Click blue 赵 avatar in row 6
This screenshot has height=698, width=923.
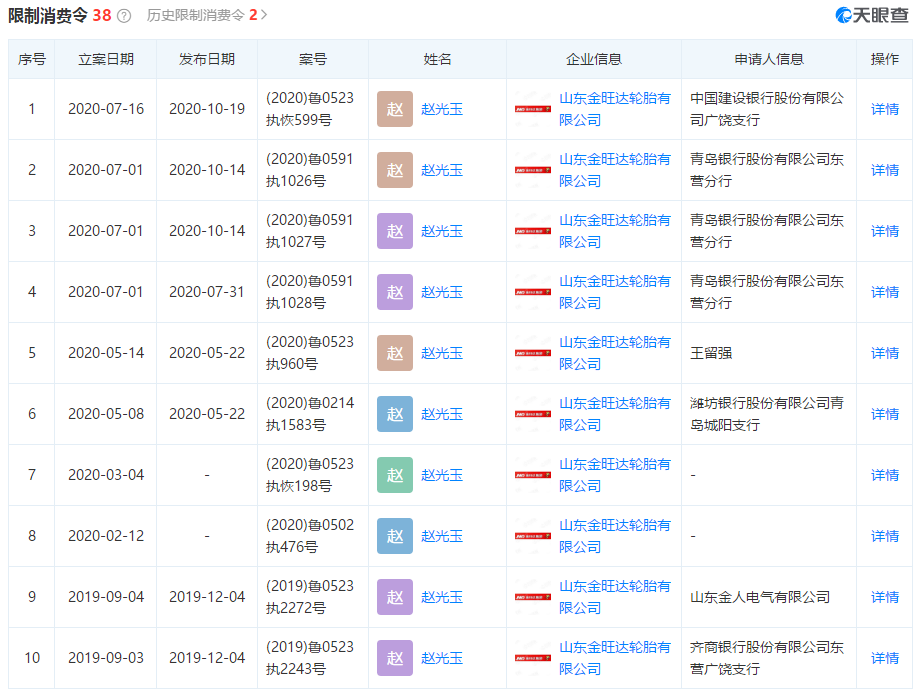(395, 414)
